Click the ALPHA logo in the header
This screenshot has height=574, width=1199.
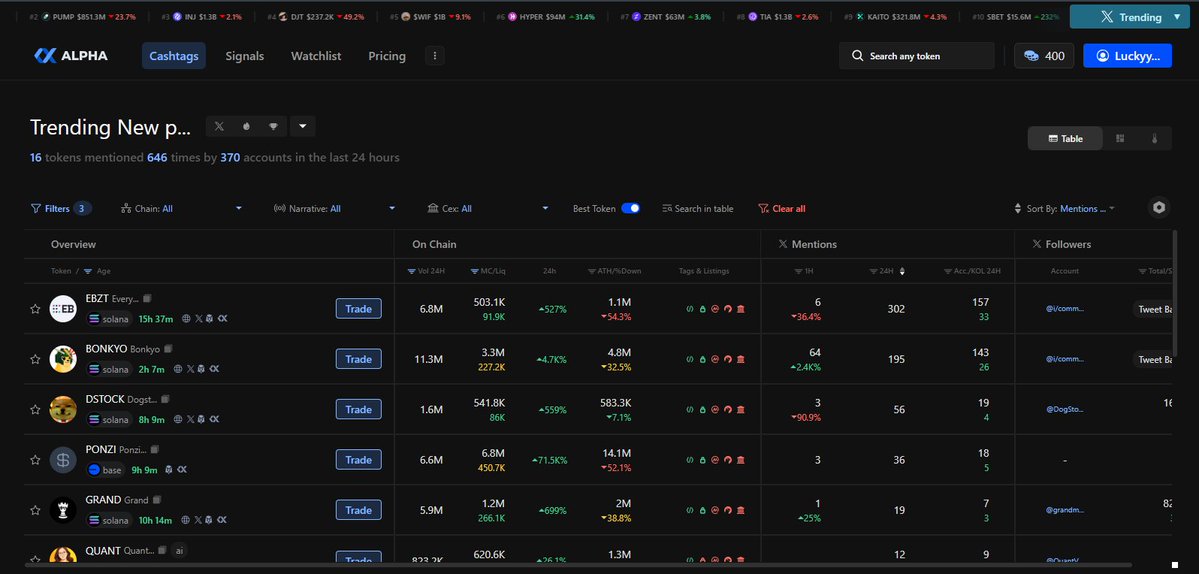click(71, 56)
